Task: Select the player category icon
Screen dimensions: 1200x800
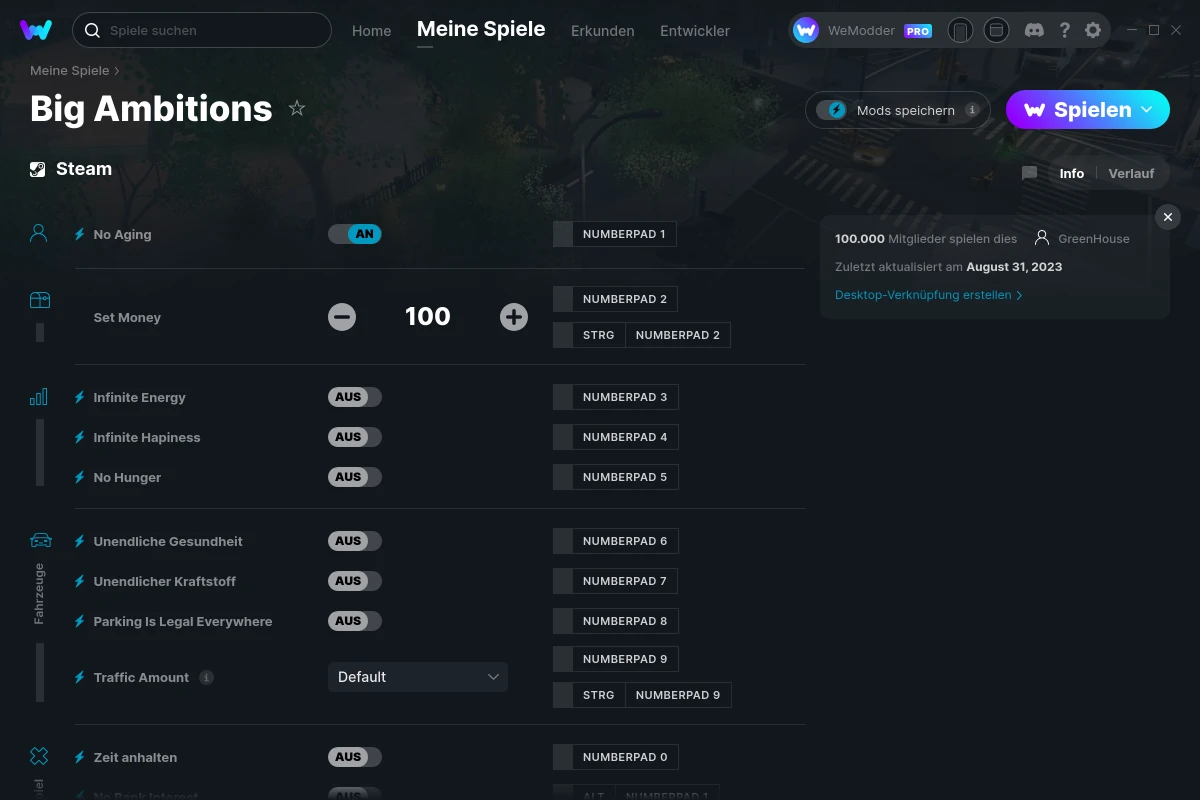Action: coord(39,234)
